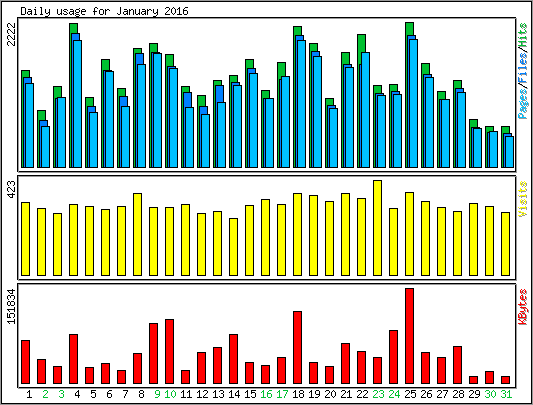Screen dimensions: 533x405
Task: Click the yellow Visits legend label
Action: coord(523,199)
